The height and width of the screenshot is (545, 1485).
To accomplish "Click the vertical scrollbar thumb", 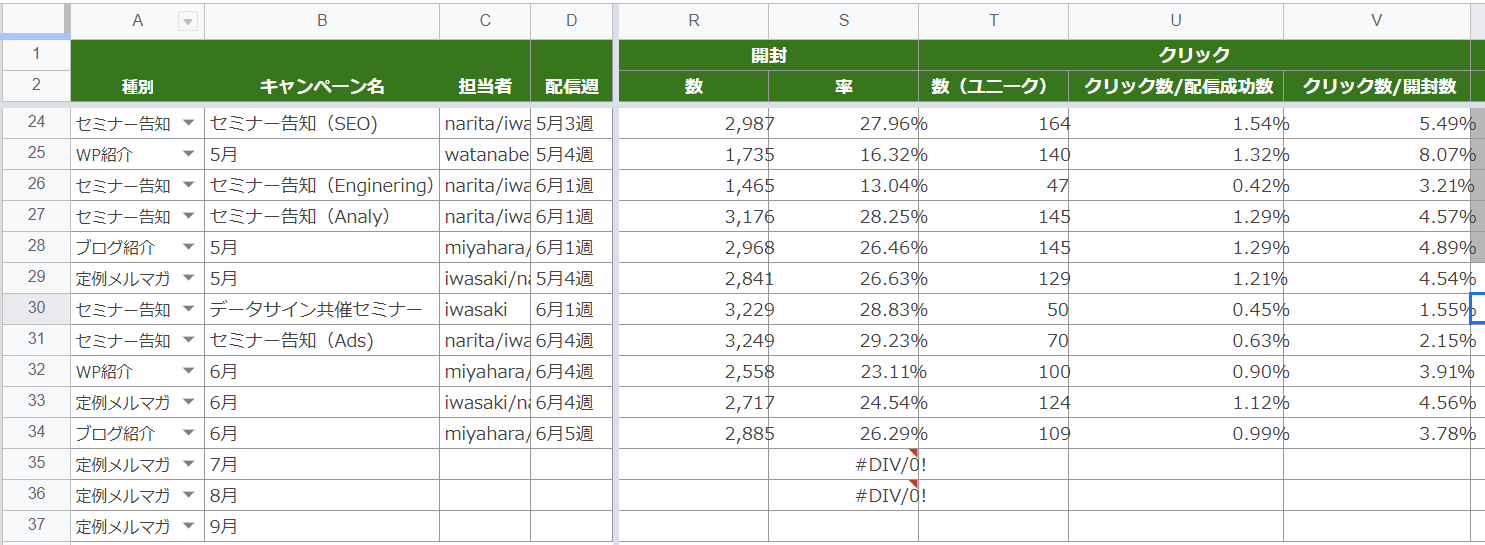I will point(1477,180).
